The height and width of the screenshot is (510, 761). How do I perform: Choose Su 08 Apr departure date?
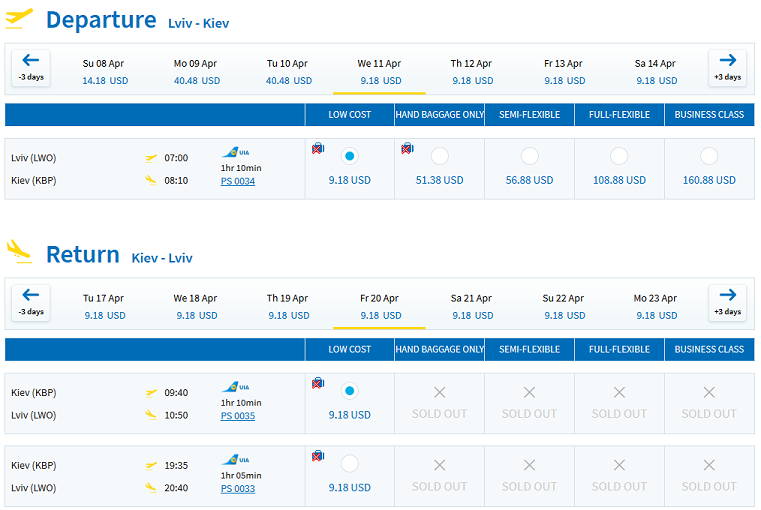pyautogui.click(x=104, y=72)
